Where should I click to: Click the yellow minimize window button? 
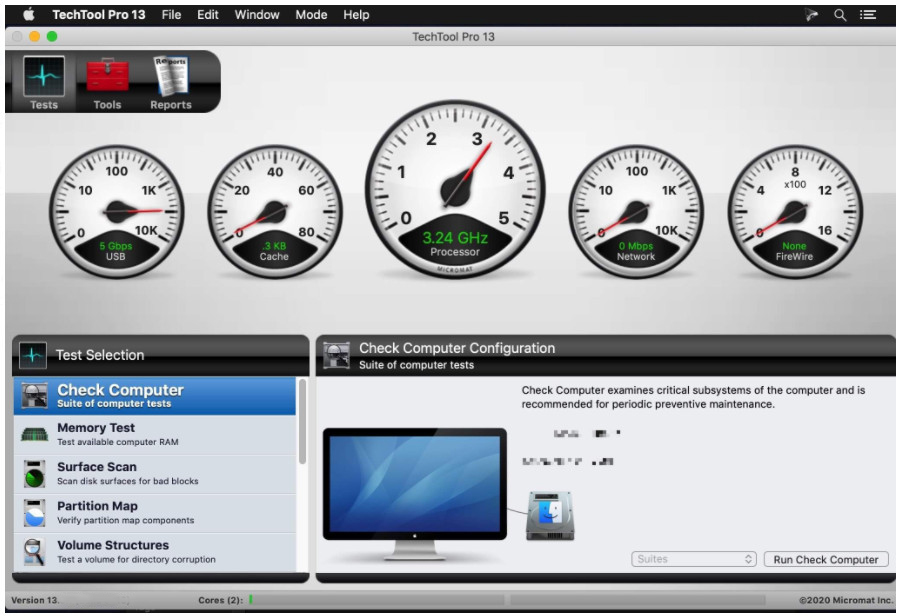(x=34, y=37)
